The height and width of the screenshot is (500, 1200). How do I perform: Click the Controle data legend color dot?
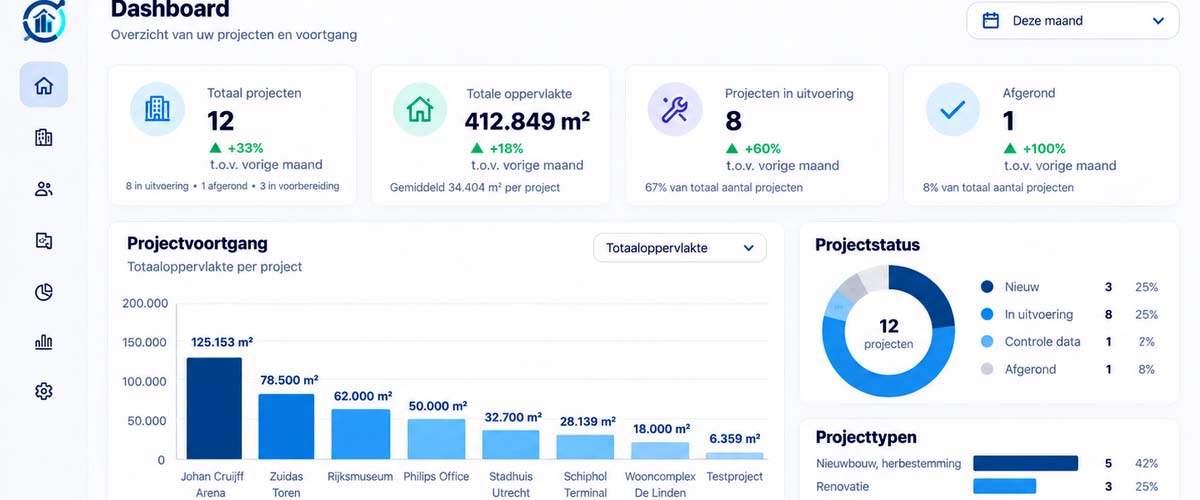point(988,341)
